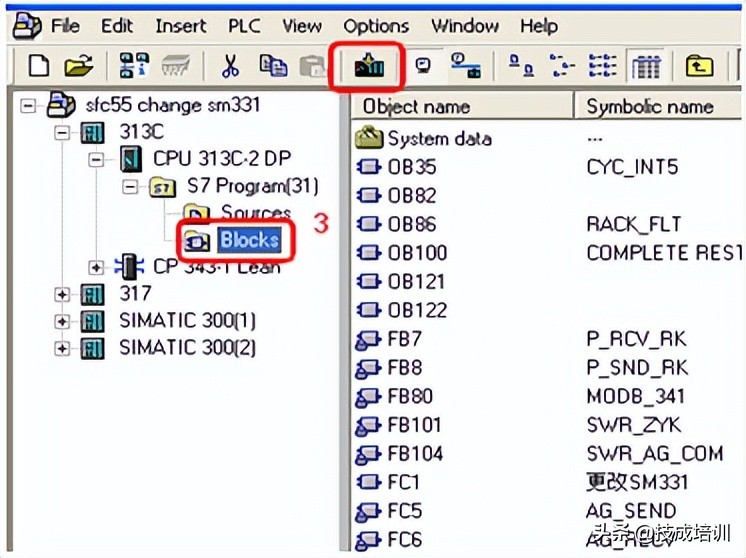Click the FB104 function block icon
This screenshot has width=746, height=558.
click(368, 454)
